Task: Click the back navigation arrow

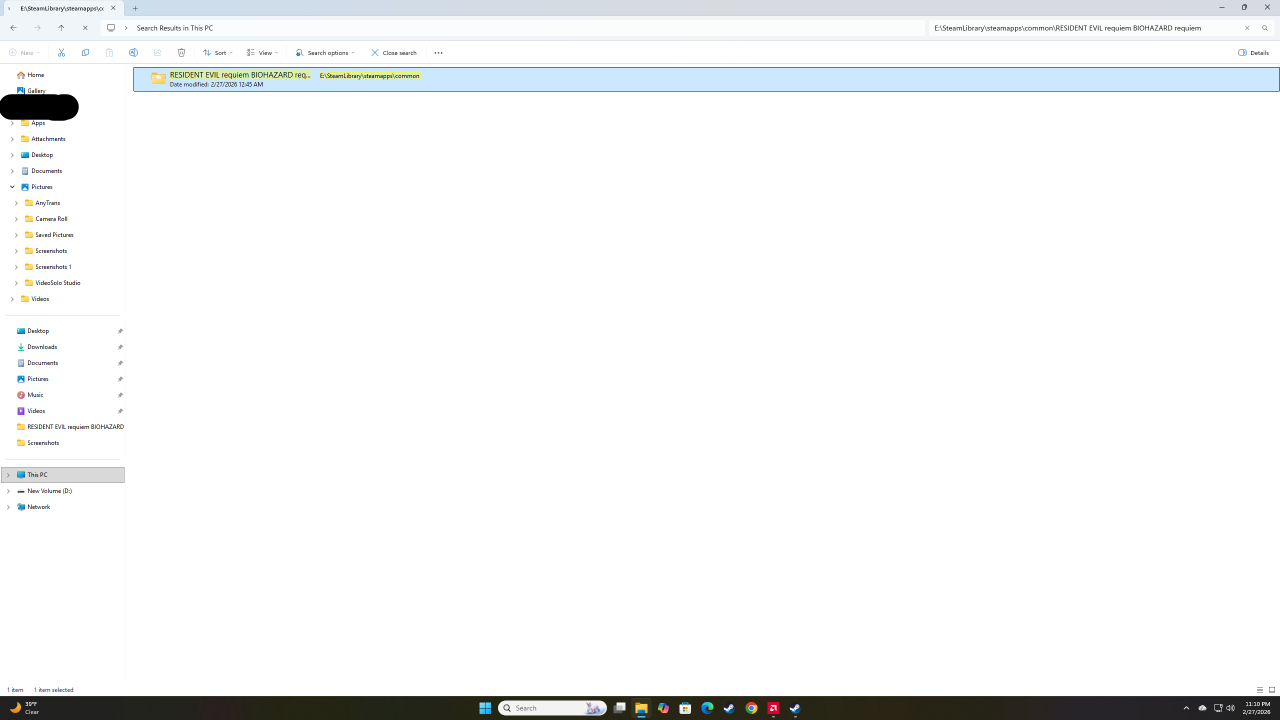Action: click(x=13, y=28)
